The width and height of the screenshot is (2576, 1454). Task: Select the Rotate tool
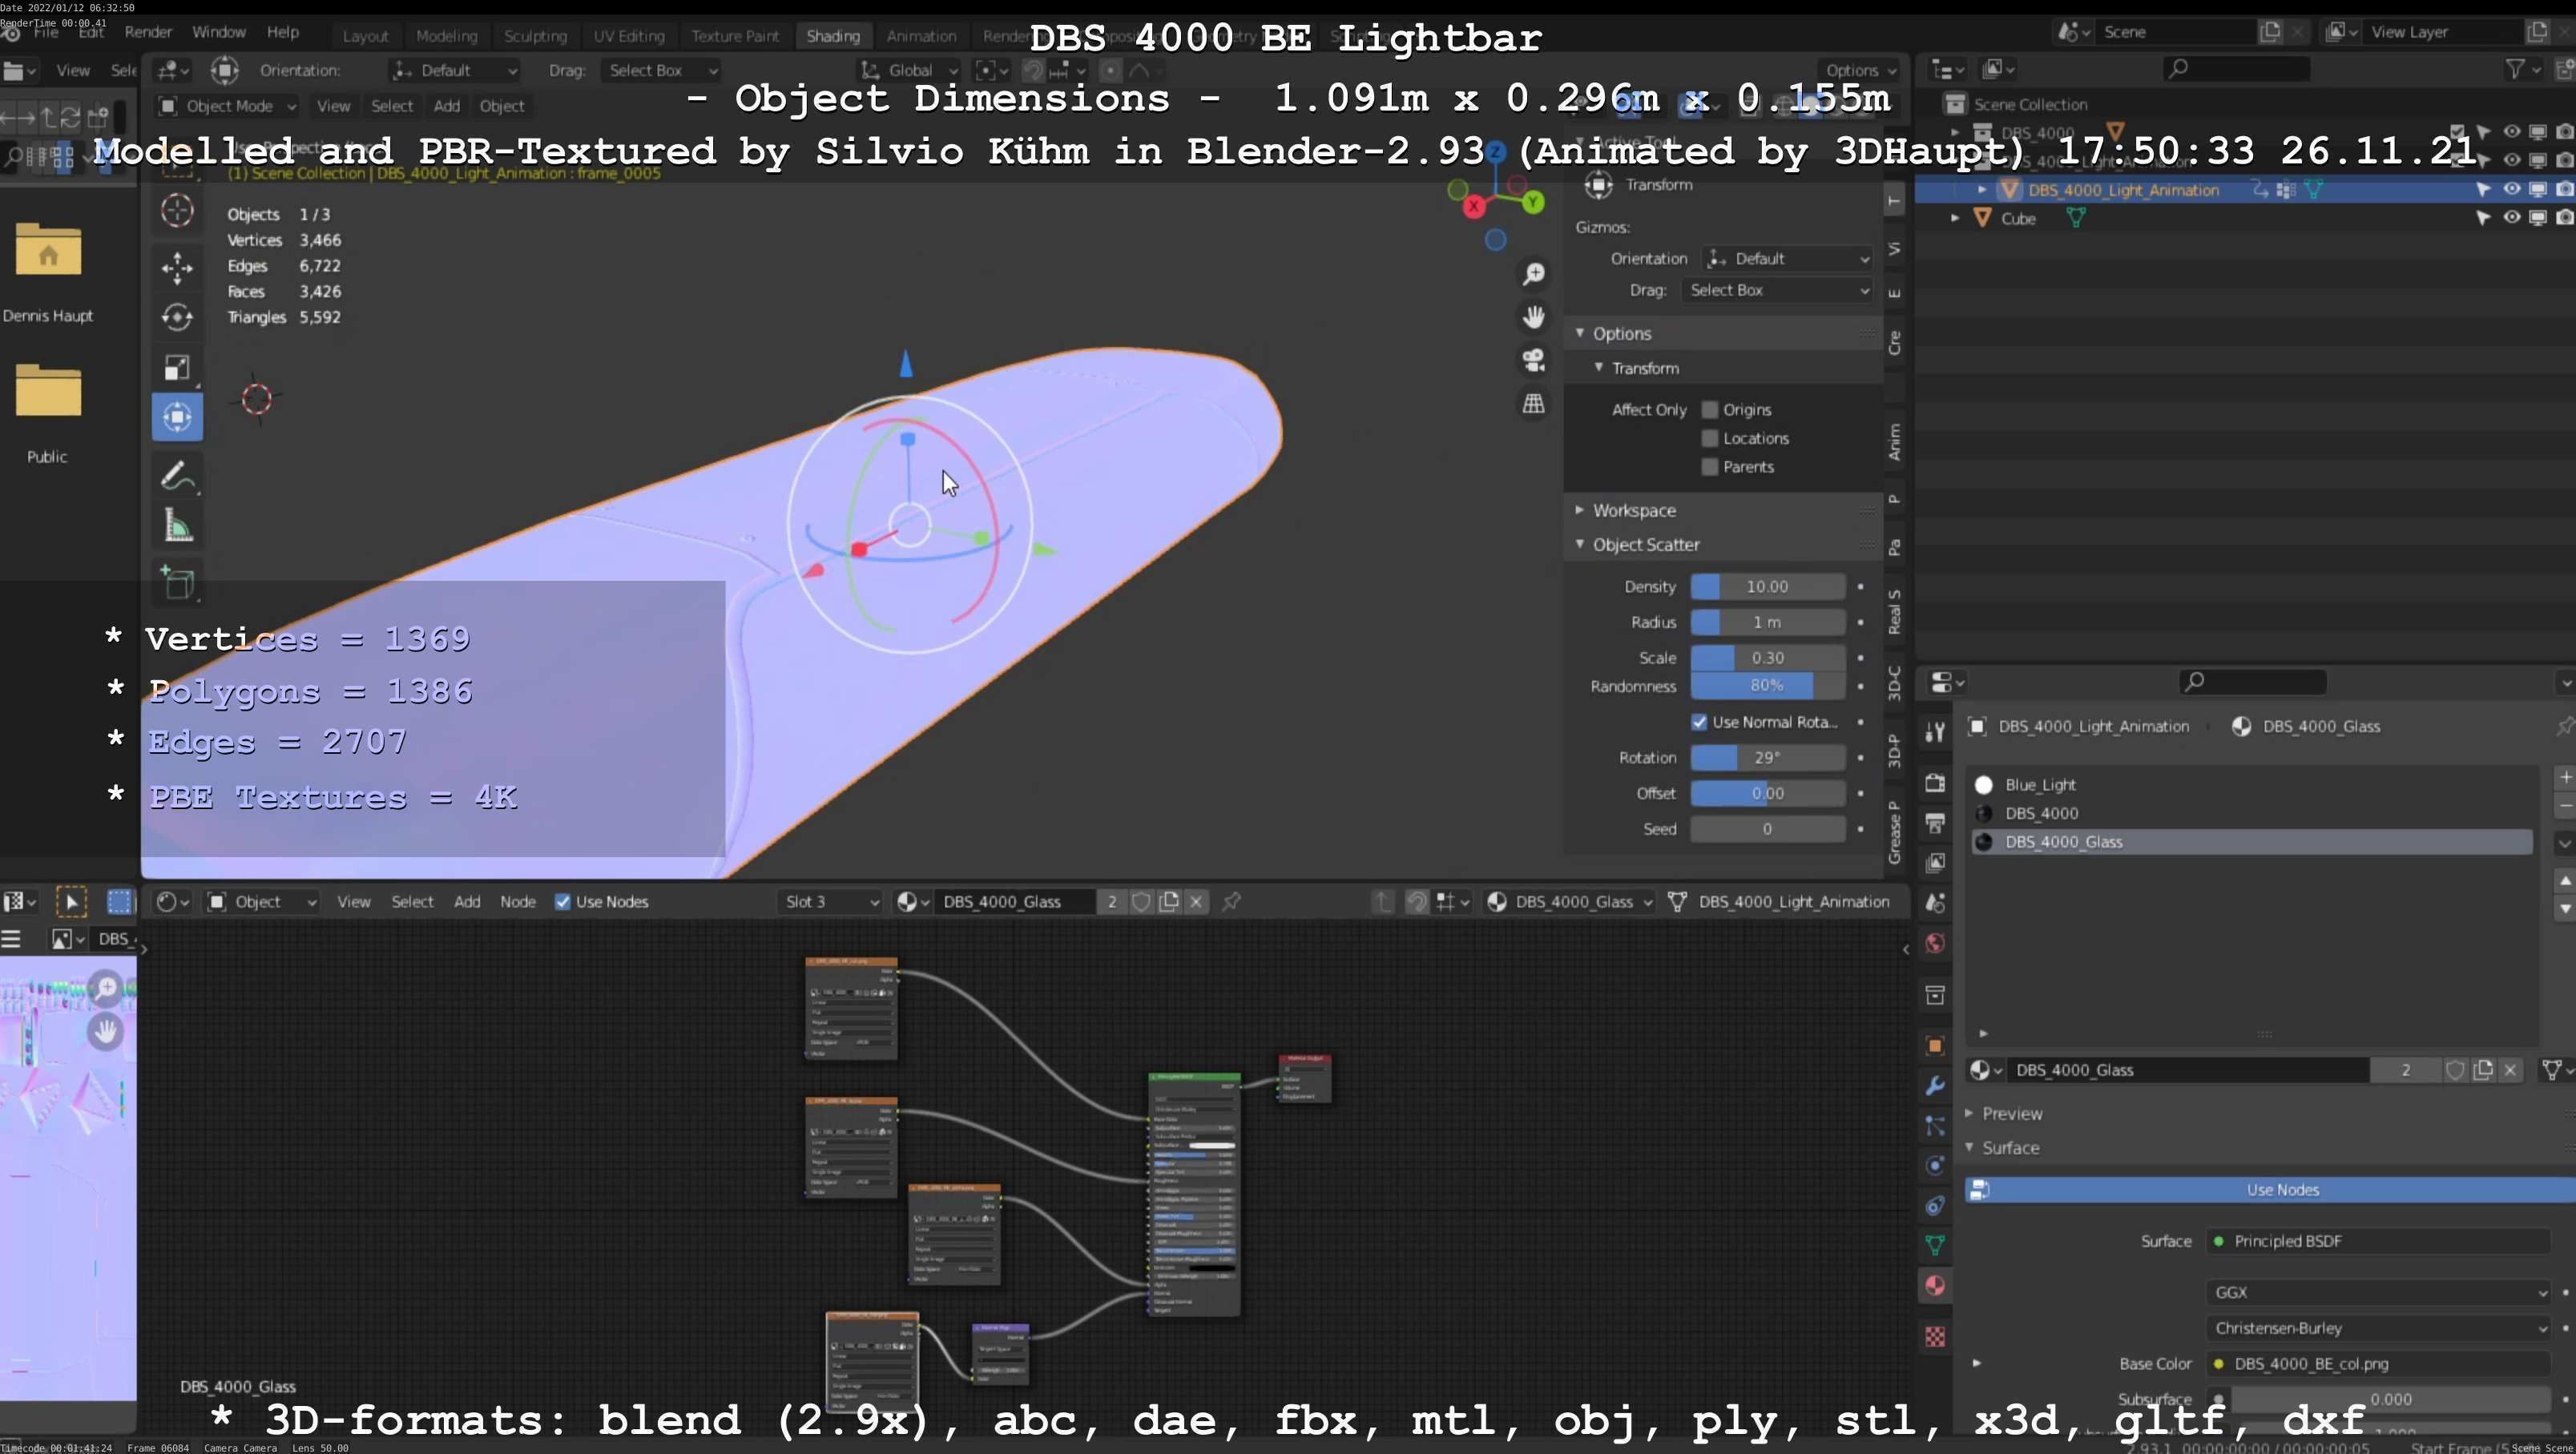tap(177, 317)
